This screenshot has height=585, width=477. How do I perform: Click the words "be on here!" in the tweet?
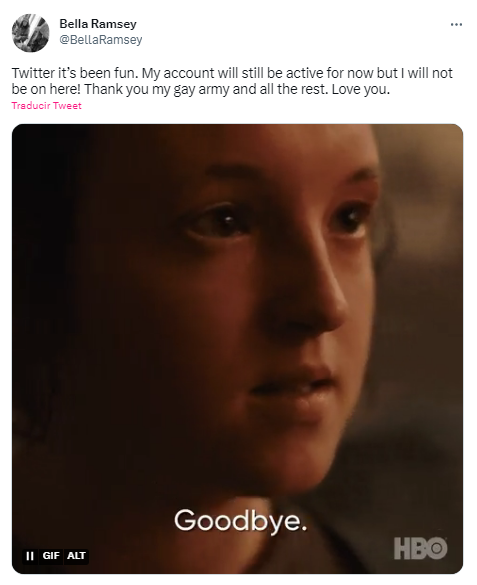point(46,90)
